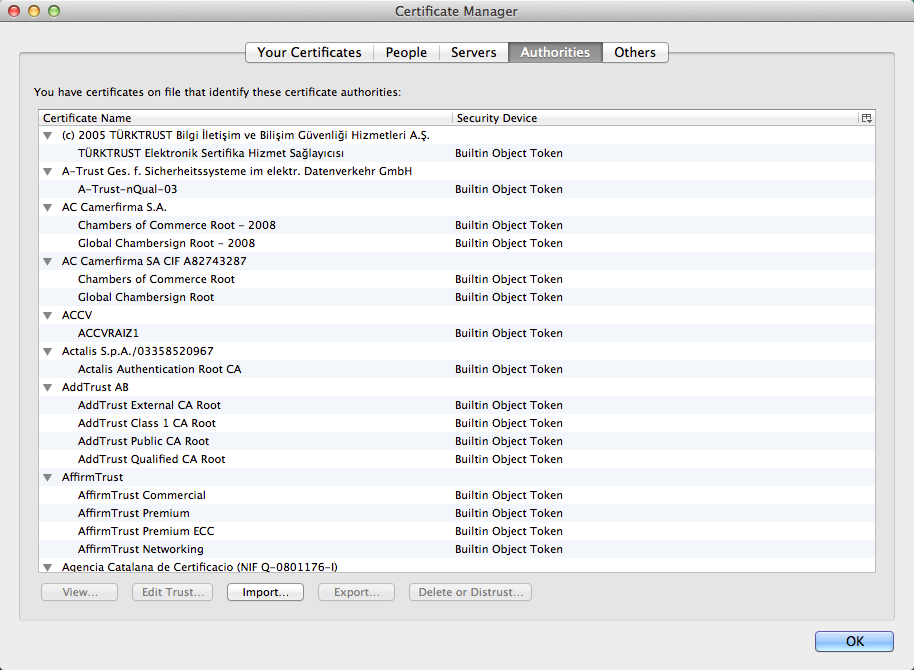Screen dimensions: 914x670
Task: Collapse the AC Camerfirma S.A. group
Action: (x=47, y=207)
